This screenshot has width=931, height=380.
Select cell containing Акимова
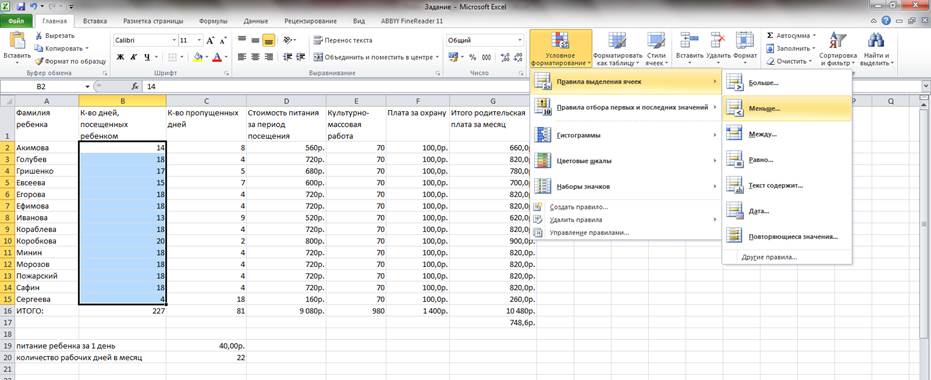(x=46, y=148)
